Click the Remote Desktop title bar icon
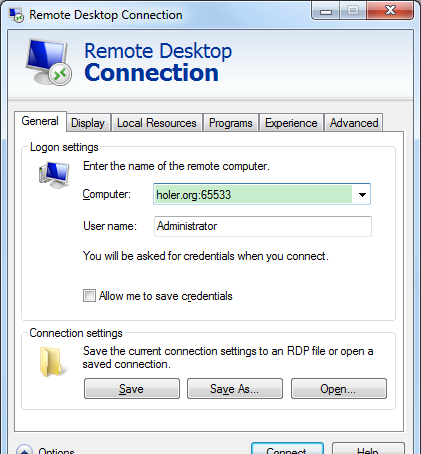The width and height of the screenshot is (421, 454). (16, 15)
